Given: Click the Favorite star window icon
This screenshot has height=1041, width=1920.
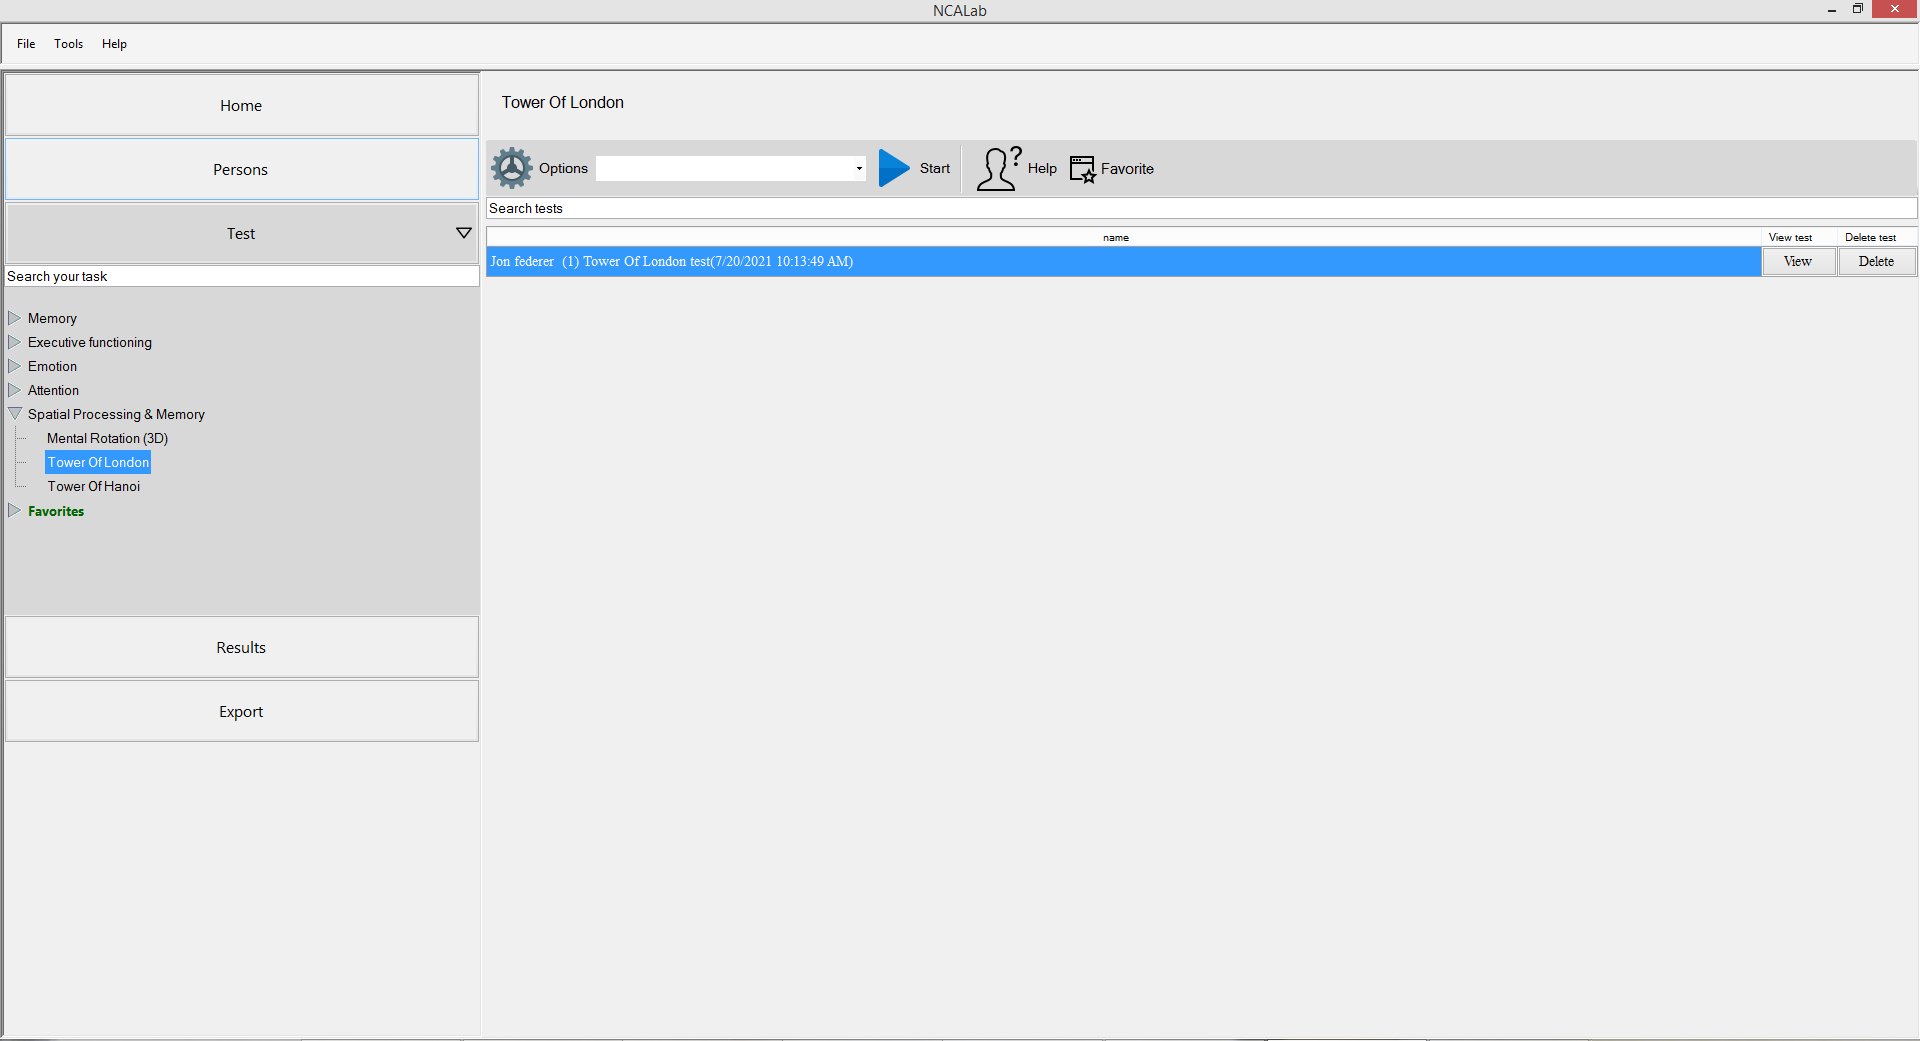Looking at the screenshot, I should [1082, 169].
